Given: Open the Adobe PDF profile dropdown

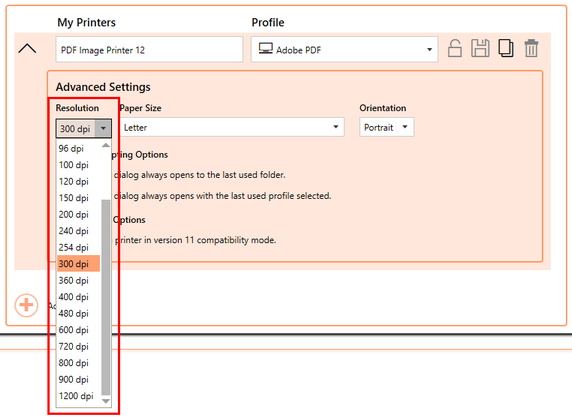Looking at the screenshot, I should (x=344, y=49).
